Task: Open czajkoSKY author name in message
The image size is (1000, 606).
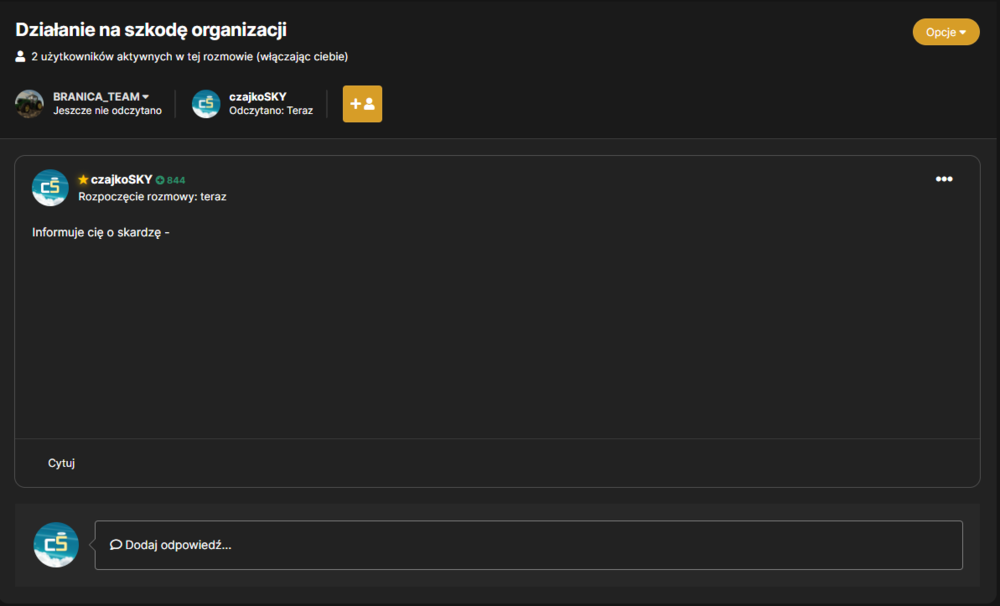Action: coord(121,180)
